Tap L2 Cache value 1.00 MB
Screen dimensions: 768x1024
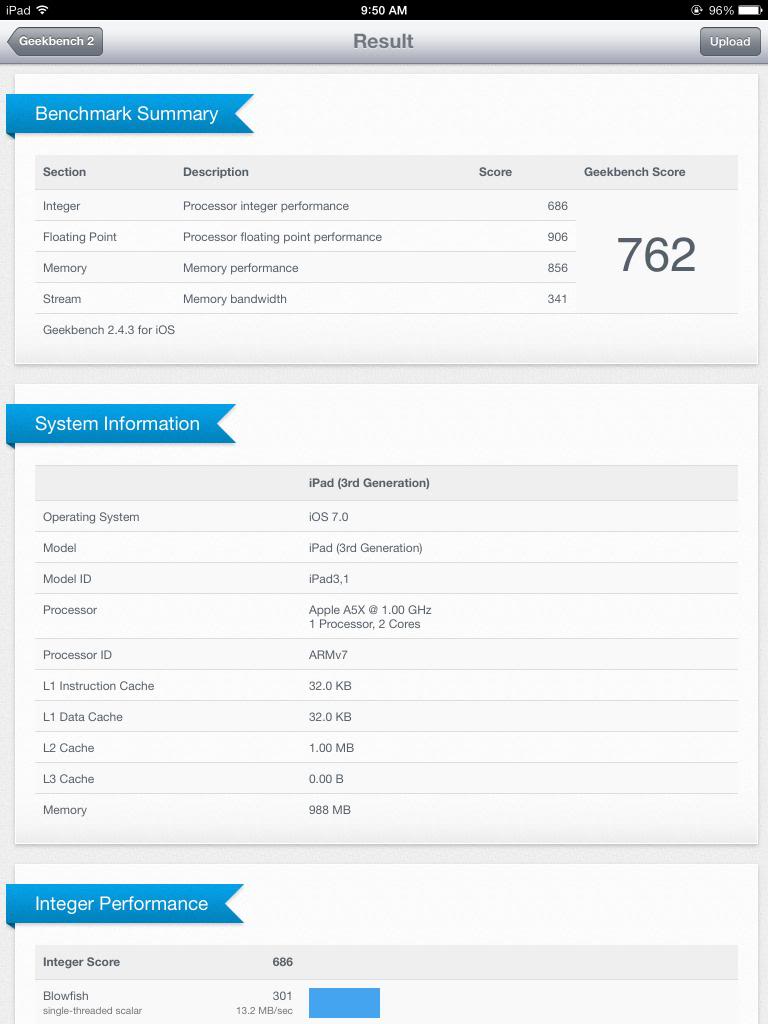coord(331,748)
